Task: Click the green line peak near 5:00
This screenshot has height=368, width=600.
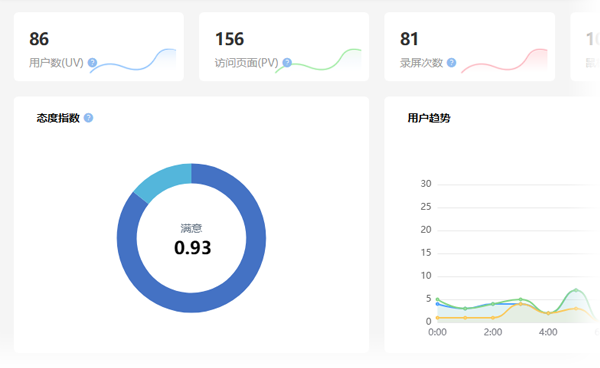Action: coord(576,290)
